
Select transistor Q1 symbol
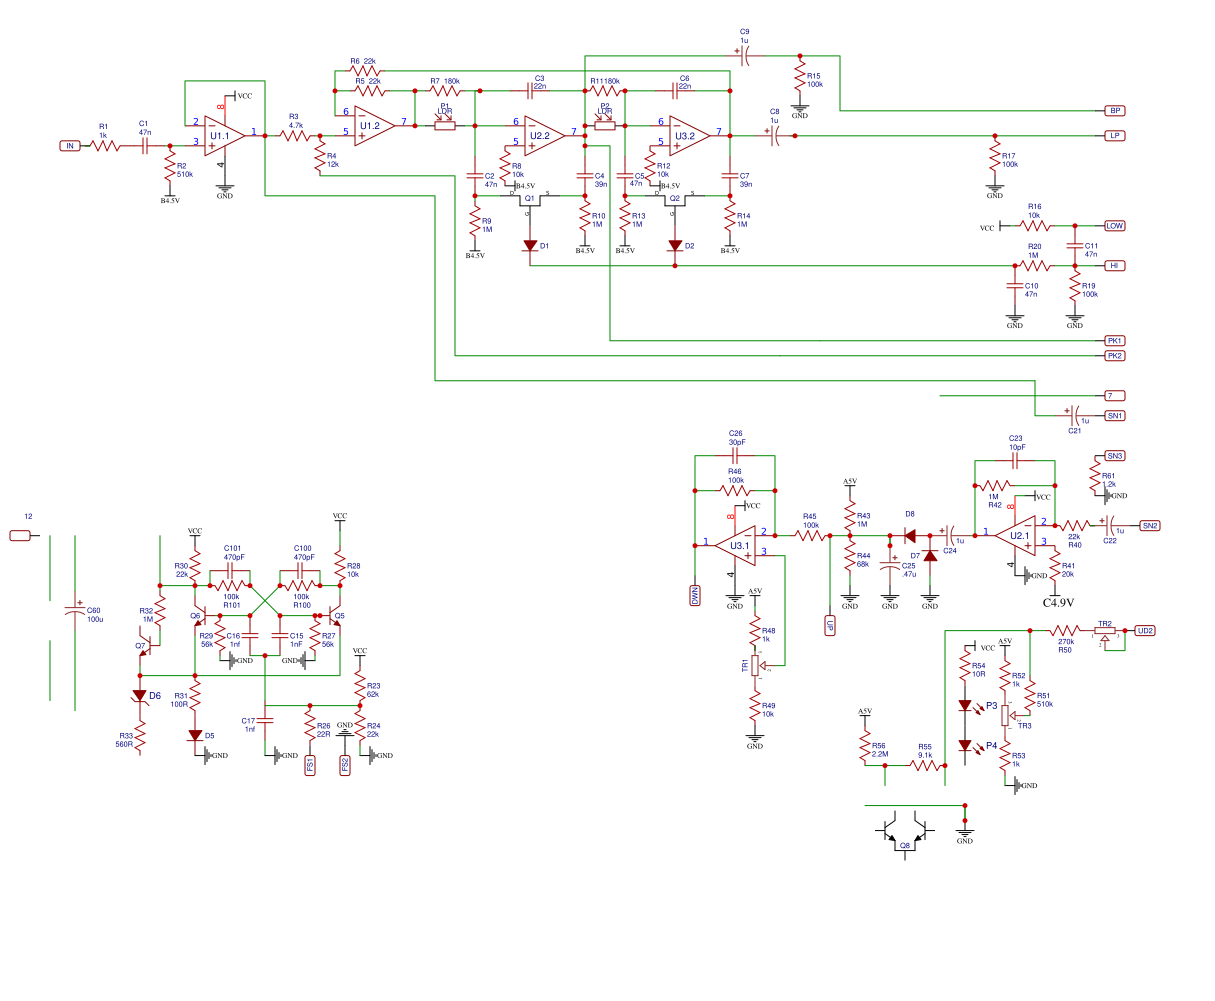pyautogui.click(x=530, y=198)
